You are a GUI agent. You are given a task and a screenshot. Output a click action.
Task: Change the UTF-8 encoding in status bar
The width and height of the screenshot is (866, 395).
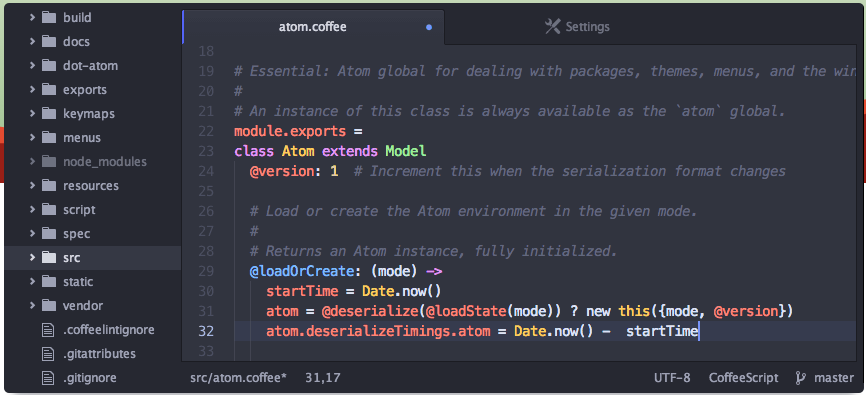tap(672, 378)
